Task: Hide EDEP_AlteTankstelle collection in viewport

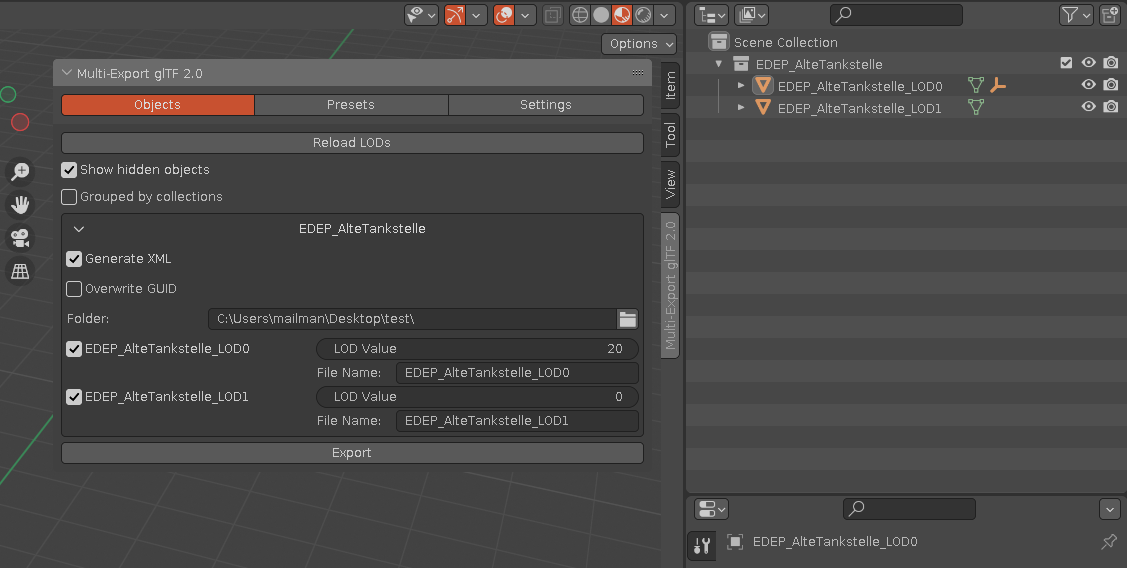Action: 1089,63
